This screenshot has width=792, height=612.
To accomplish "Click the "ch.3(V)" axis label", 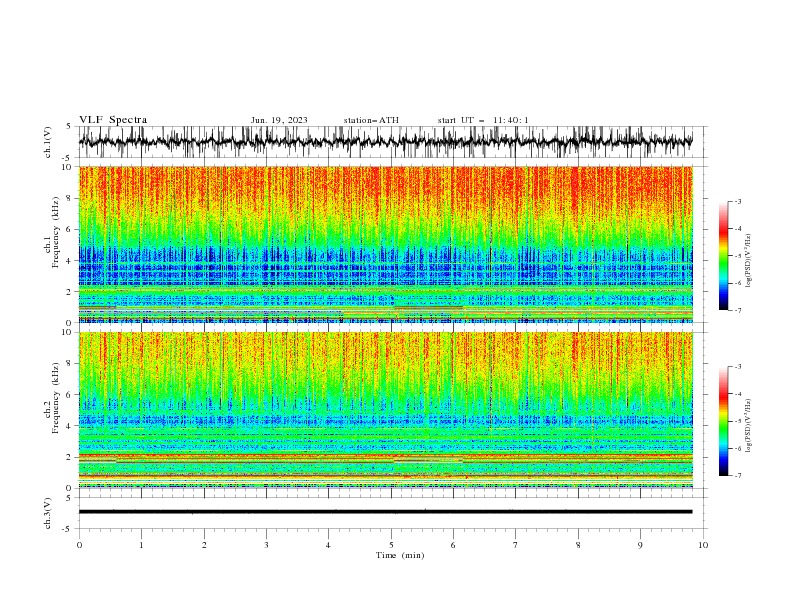I will tap(48, 513).
